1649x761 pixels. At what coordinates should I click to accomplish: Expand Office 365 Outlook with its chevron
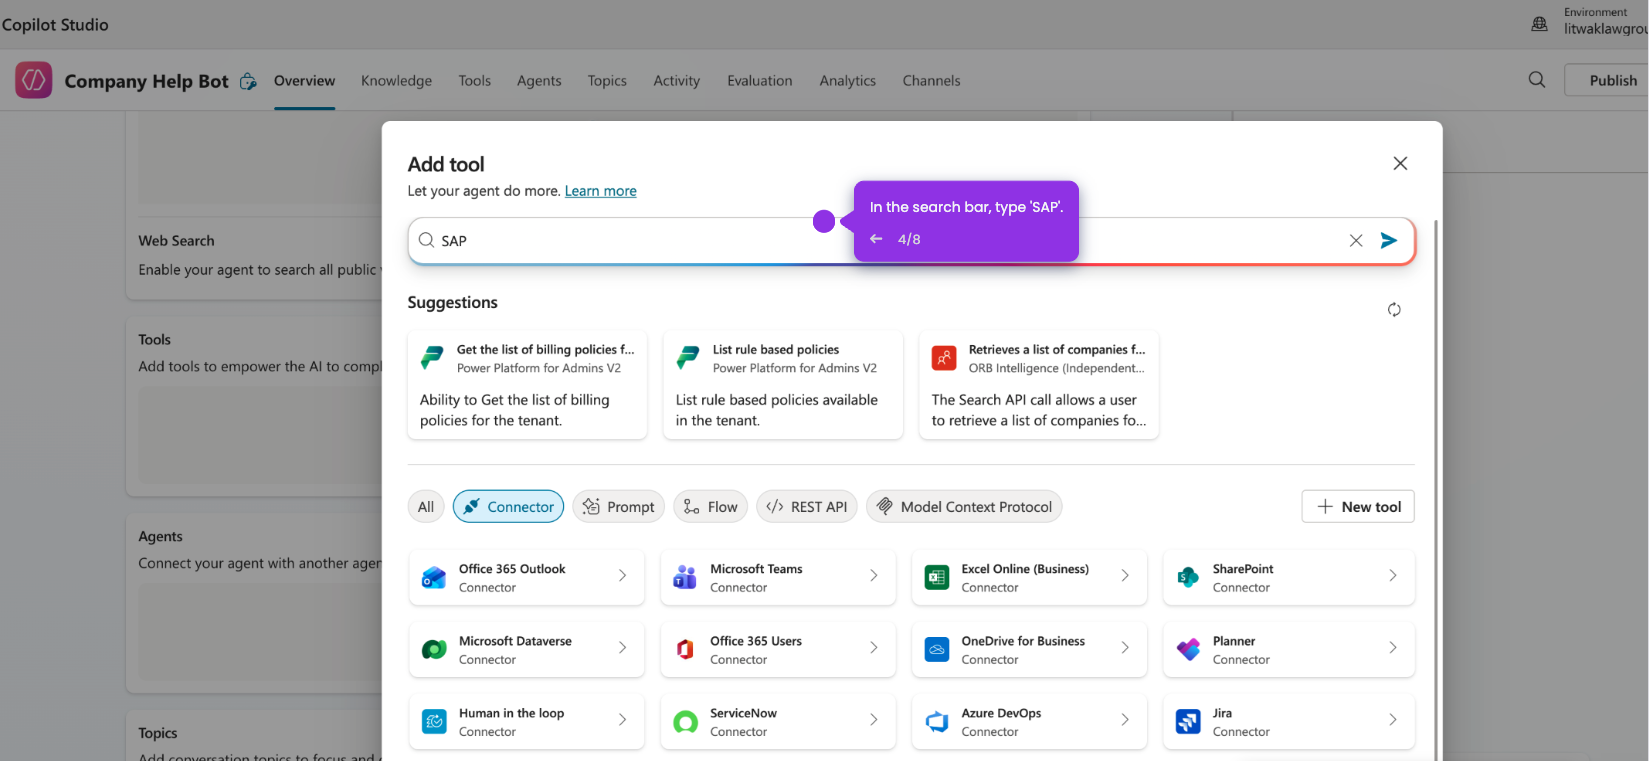tap(622, 576)
